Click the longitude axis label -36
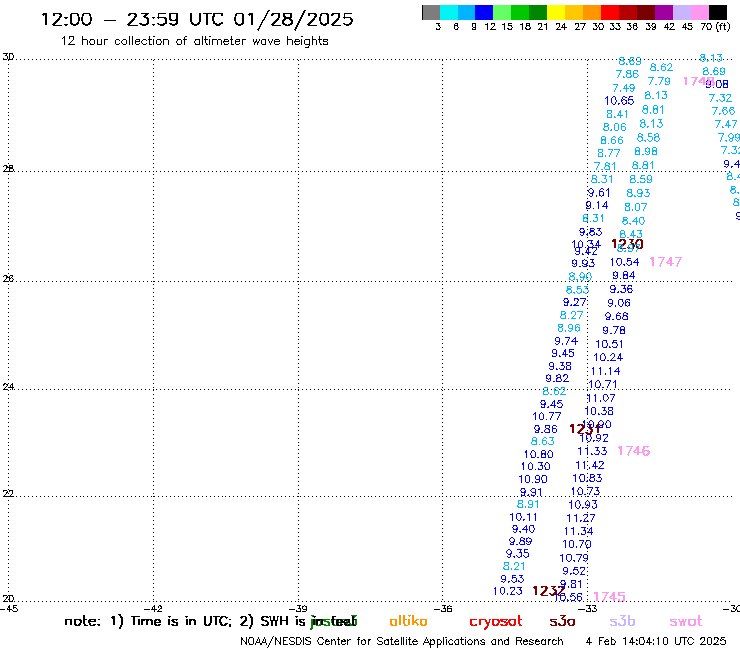Viewport: 740px width, 650px height. (x=443, y=609)
